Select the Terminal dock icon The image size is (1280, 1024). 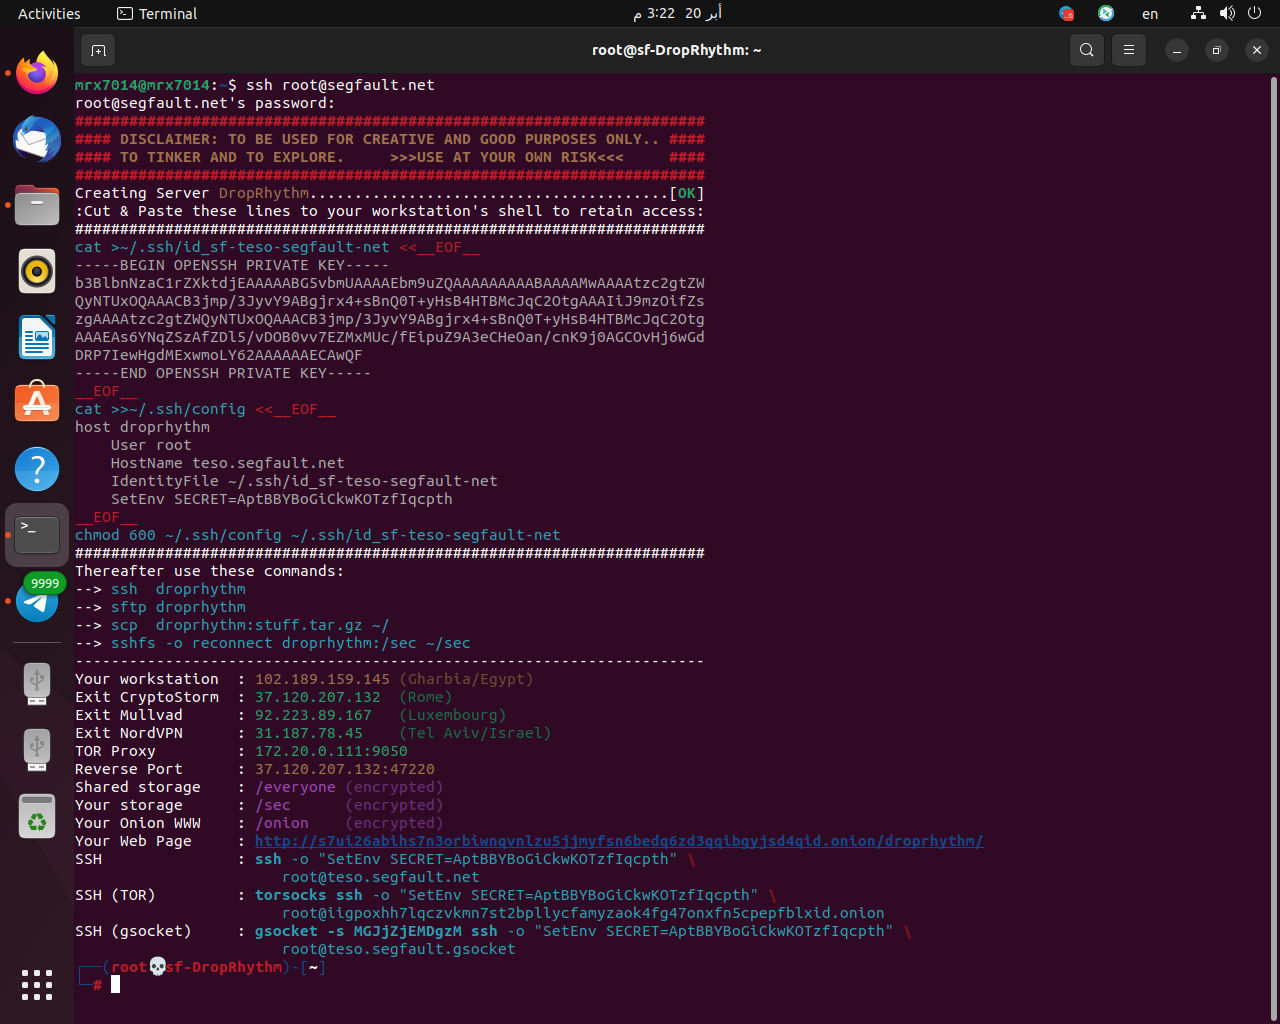click(37, 535)
